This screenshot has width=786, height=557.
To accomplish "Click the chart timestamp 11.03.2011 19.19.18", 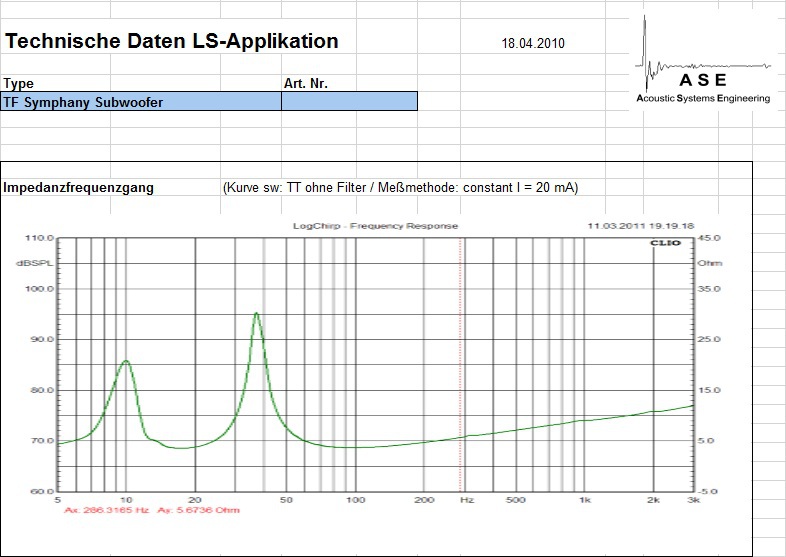I will click(640, 226).
